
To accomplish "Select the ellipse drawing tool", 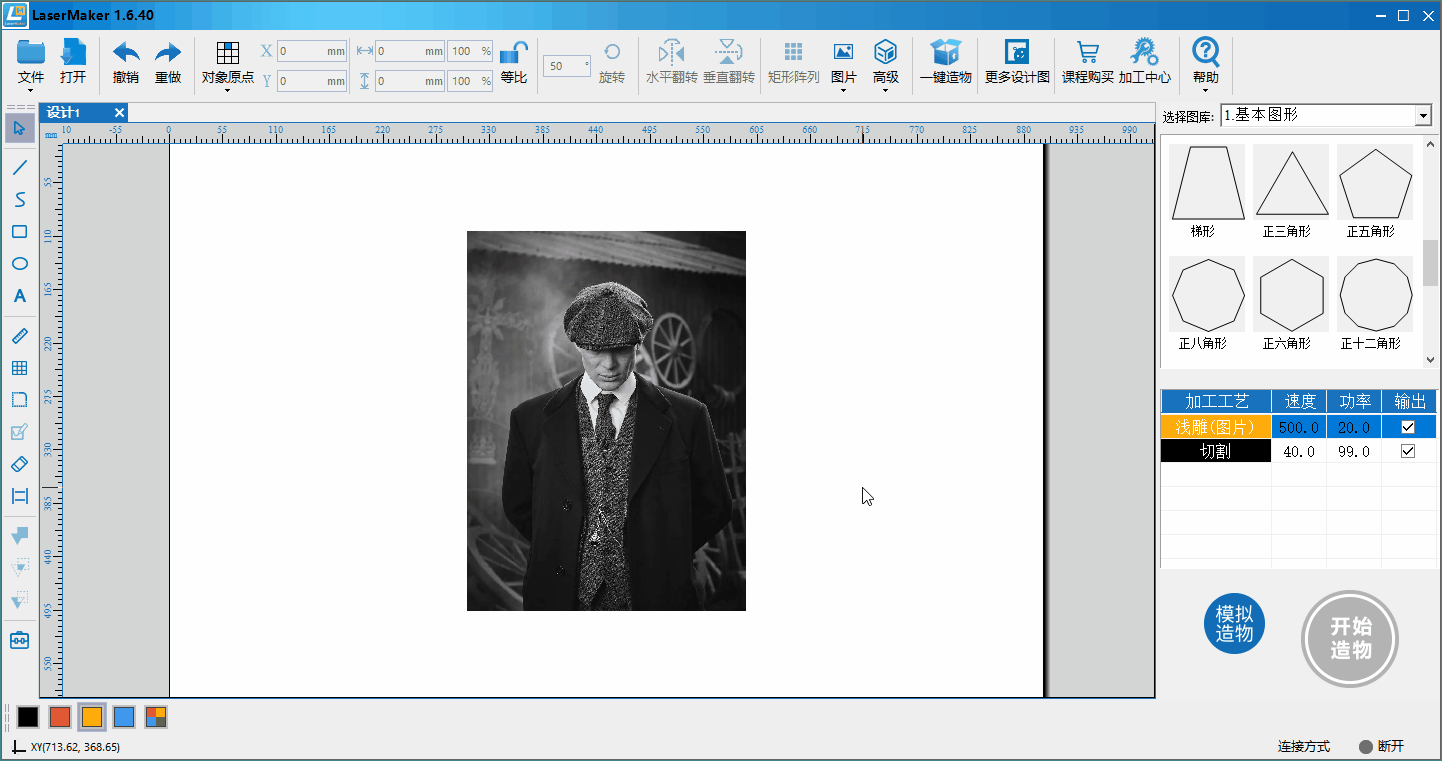I will tap(19, 264).
